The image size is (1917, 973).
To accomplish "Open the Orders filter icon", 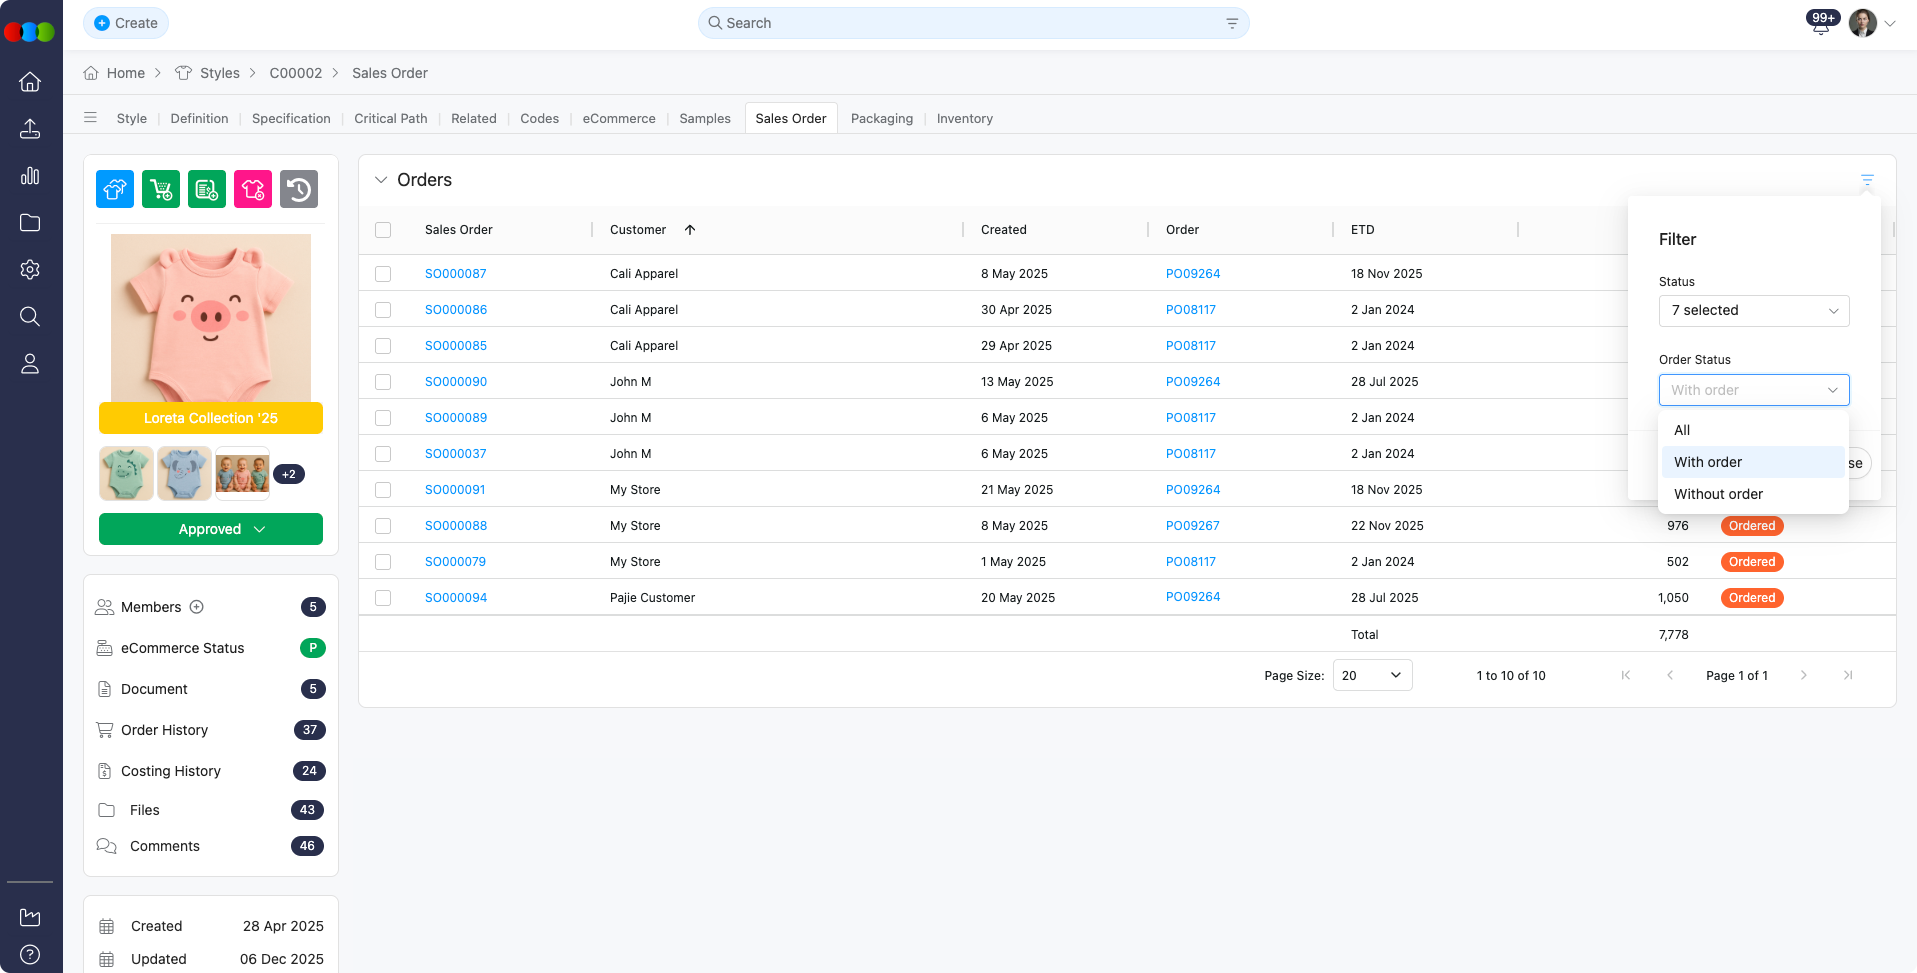I will (x=1867, y=180).
